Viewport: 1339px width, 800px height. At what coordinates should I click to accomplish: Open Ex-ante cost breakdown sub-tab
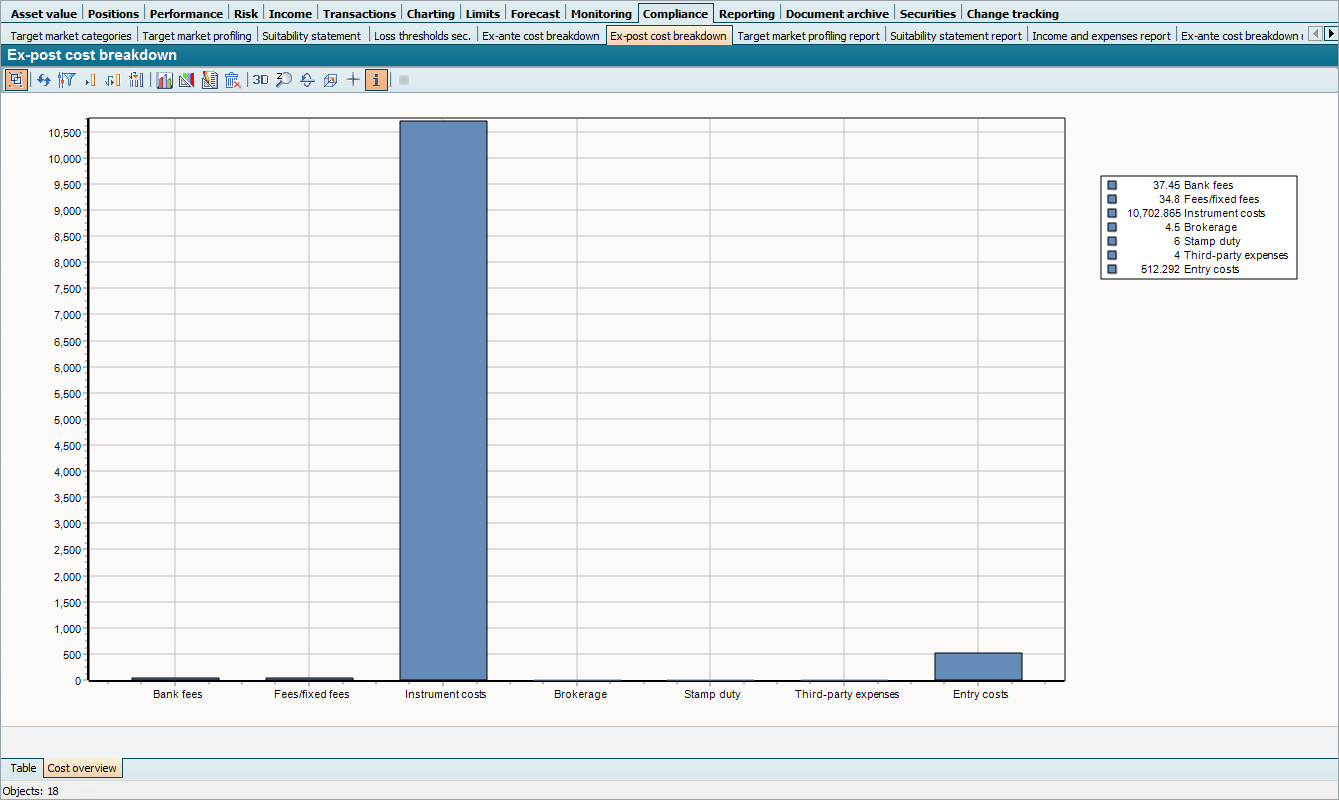pos(541,36)
